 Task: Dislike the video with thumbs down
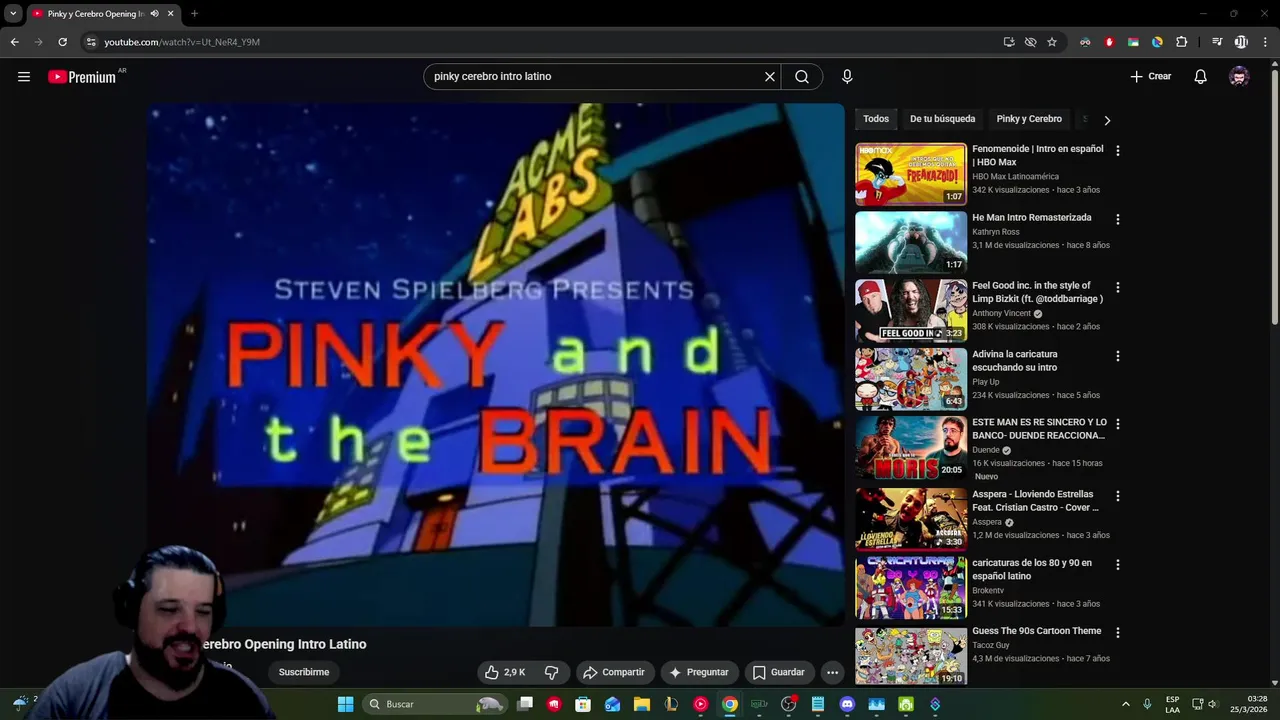click(551, 672)
